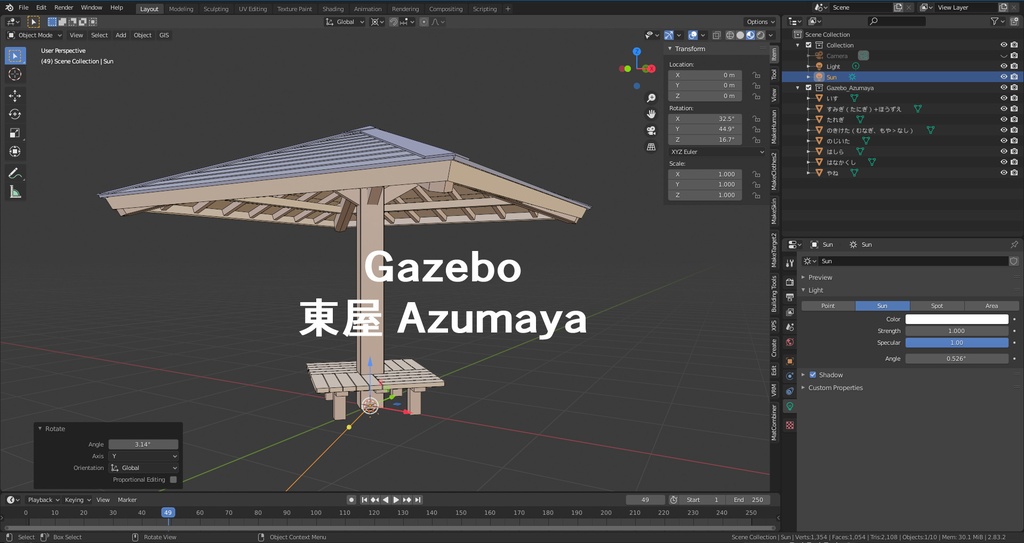
Task: Jump to the start frame
Action: click(x=364, y=500)
